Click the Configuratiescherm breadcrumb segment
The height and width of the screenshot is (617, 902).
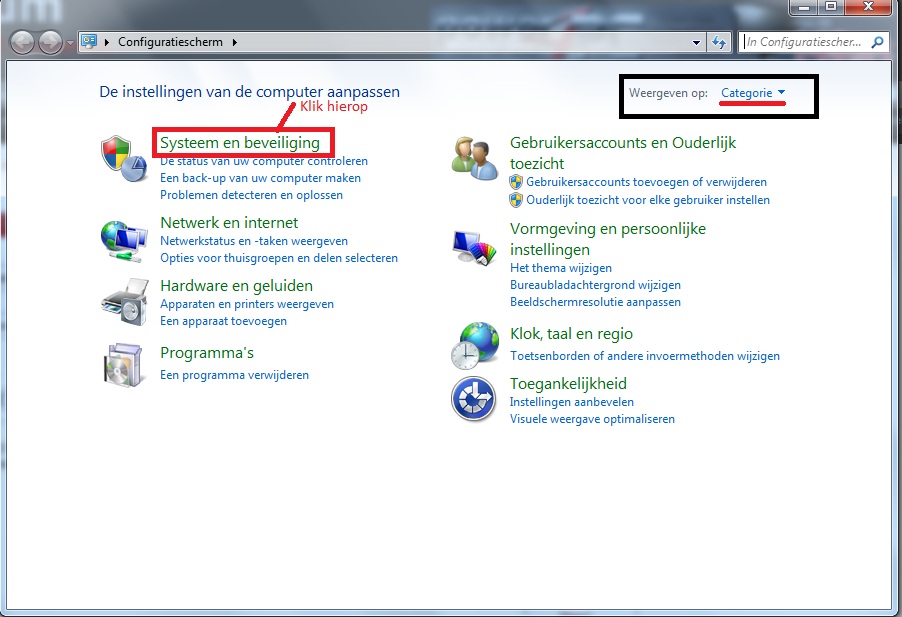click(170, 42)
